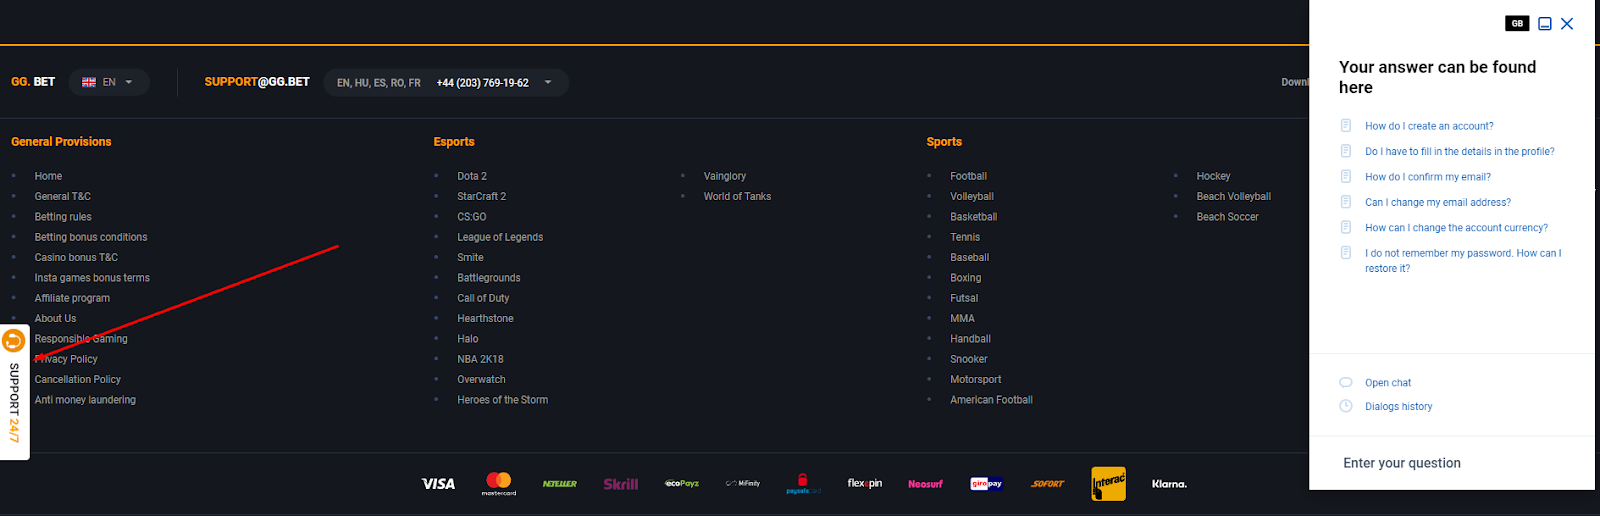This screenshot has height=516, width=1600.
Task: Click the Open chat link
Action: [x=1388, y=383]
